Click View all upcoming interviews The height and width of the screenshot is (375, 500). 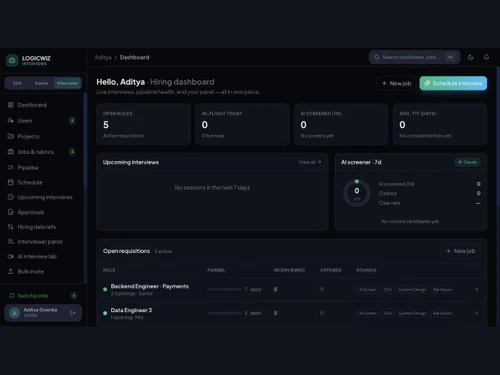tap(310, 162)
